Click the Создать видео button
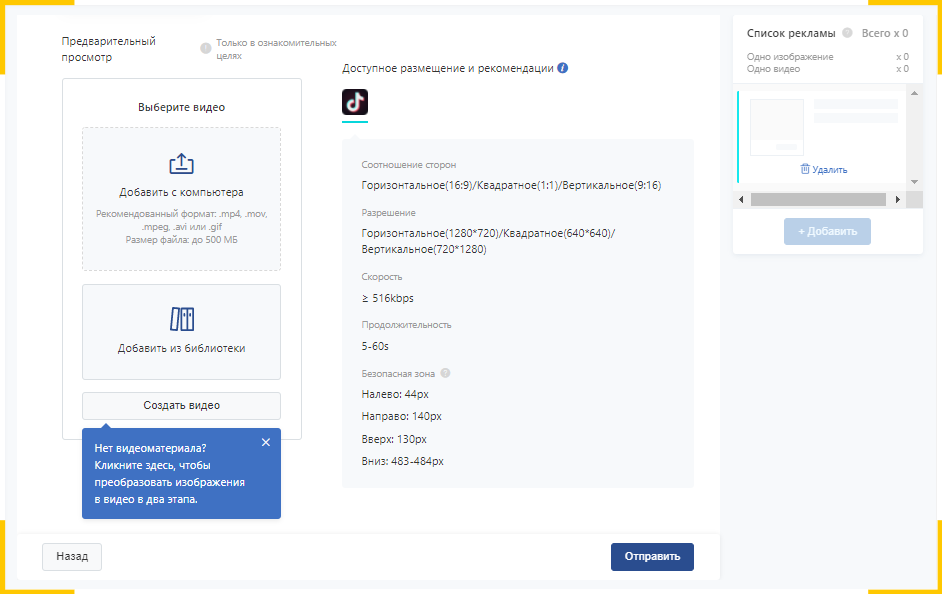942x594 pixels. pos(181,405)
